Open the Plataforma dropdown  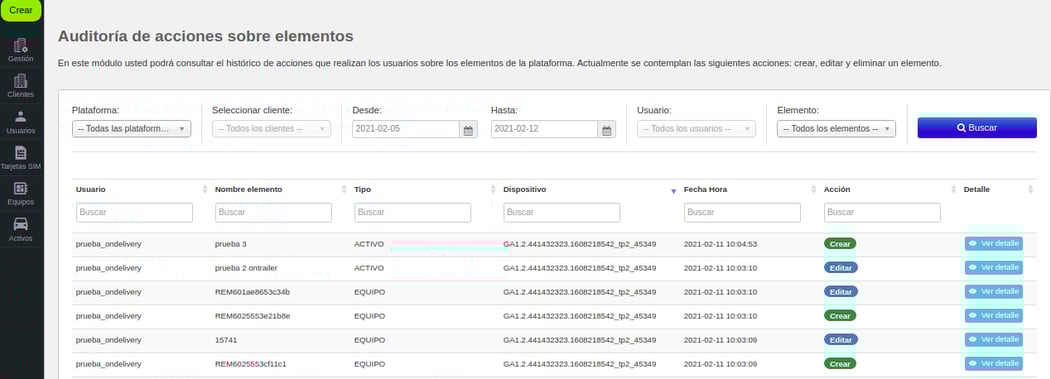point(131,129)
